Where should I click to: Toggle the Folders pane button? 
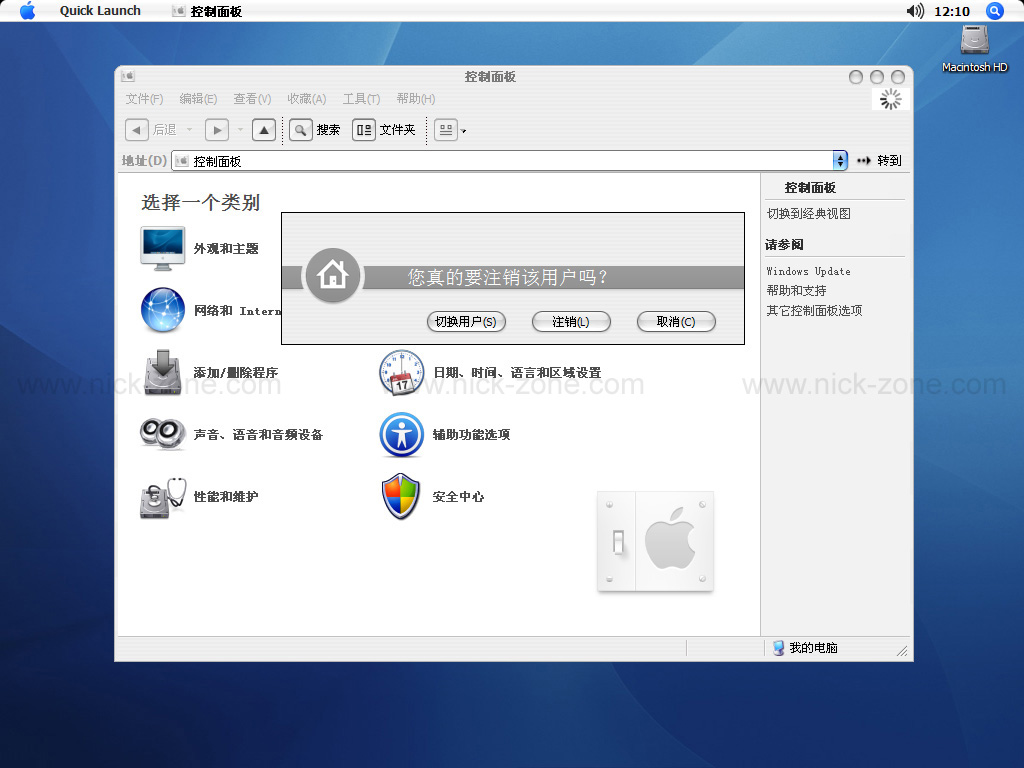click(364, 130)
